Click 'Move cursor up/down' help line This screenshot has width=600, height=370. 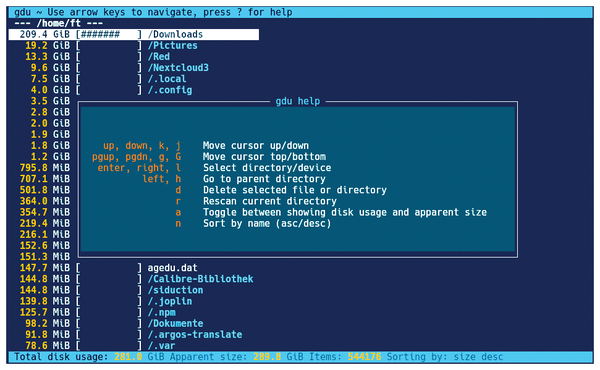(256, 145)
